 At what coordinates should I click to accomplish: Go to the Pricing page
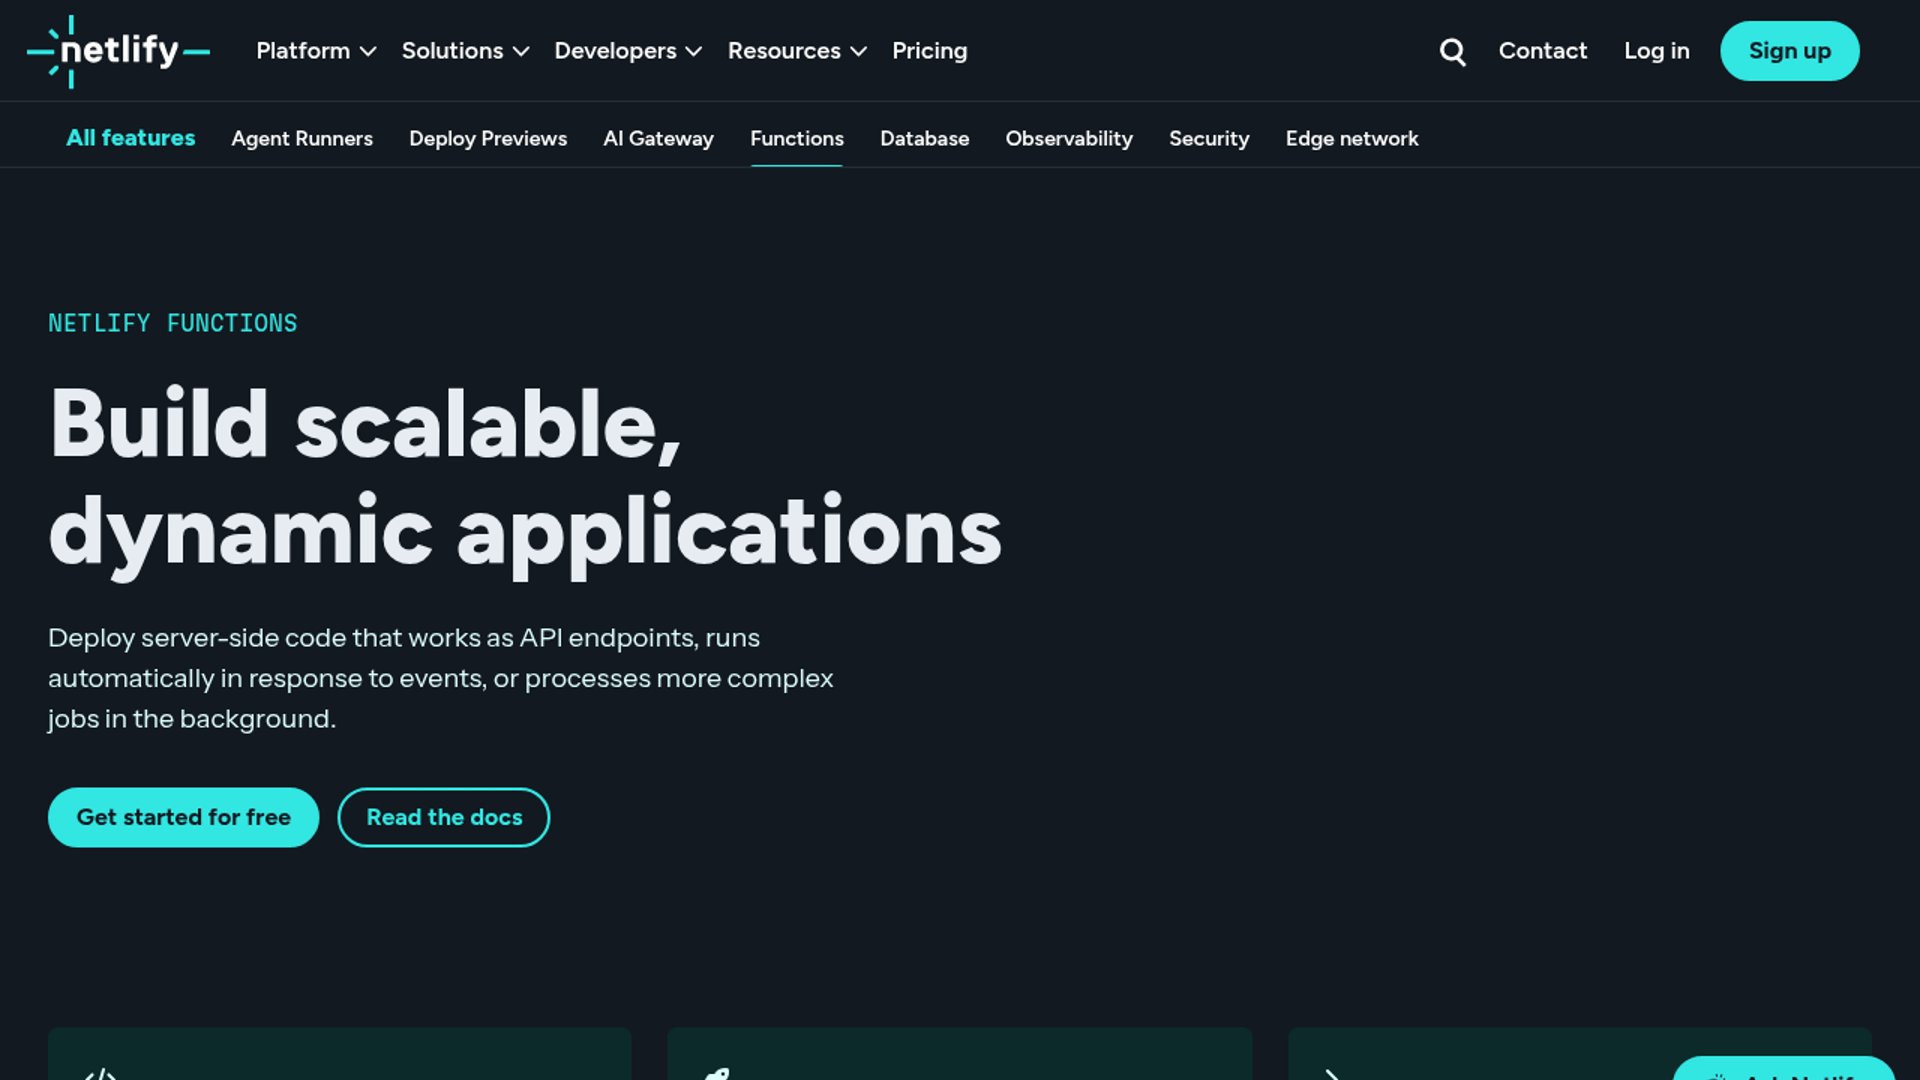[x=929, y=51]
